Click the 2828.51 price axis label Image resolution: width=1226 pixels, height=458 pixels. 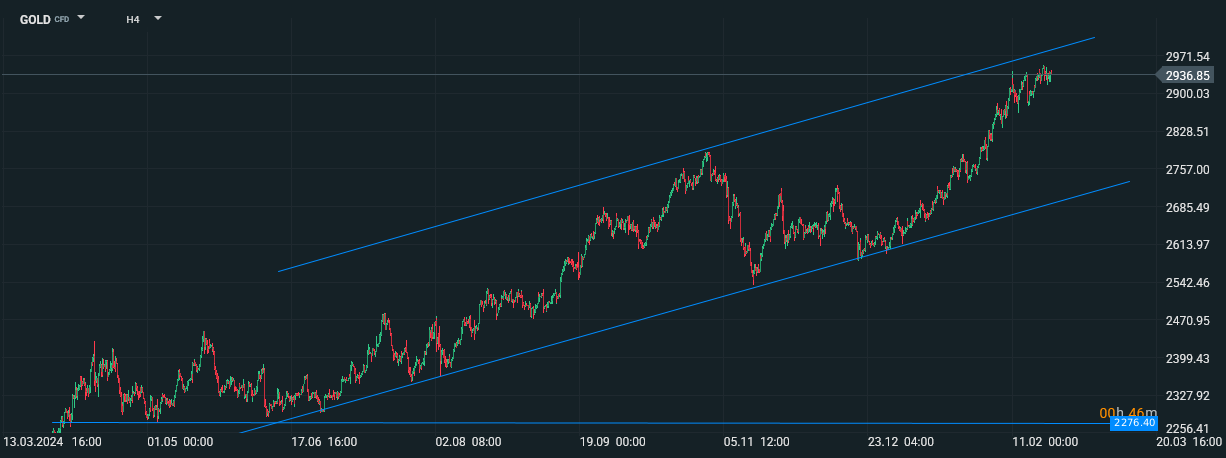(x=1187, y=132)
